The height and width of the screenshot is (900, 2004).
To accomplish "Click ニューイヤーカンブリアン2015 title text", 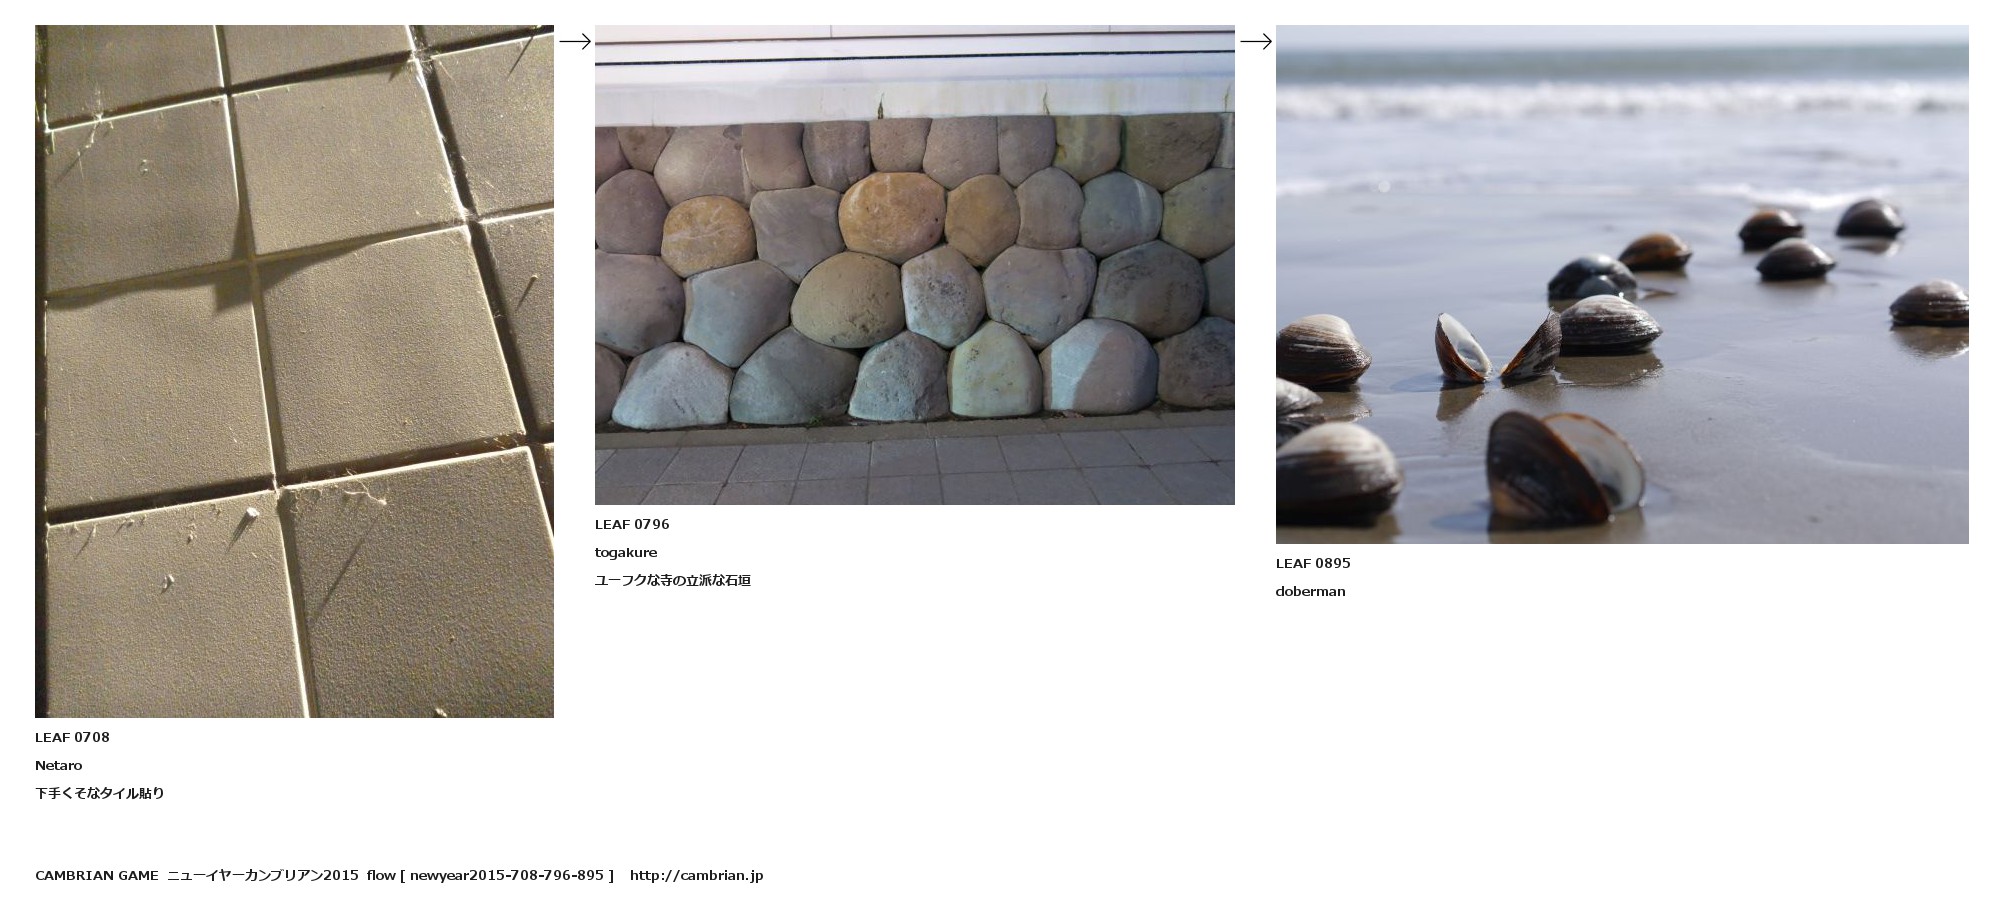I will (263, 875).
